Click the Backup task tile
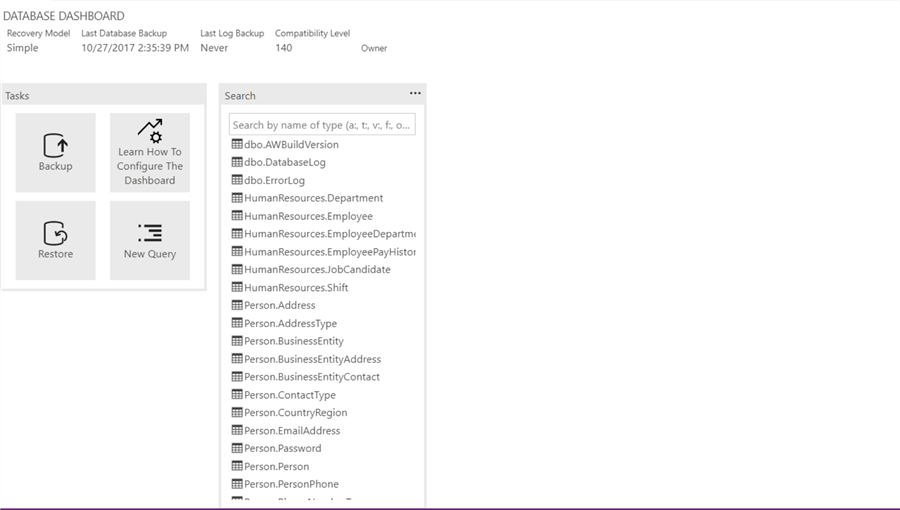Image resolution: width=900 pixels, height=510 pixels. (56, 153)
